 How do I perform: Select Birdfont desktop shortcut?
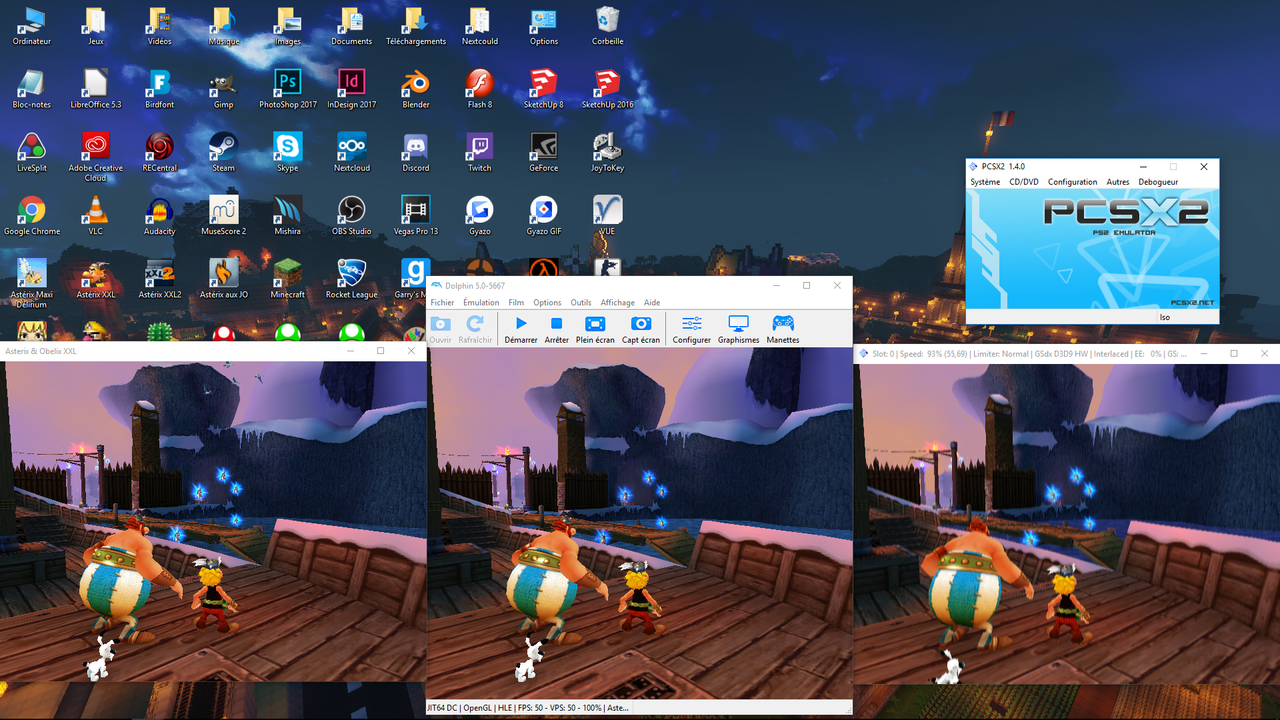tap(160, 89)
